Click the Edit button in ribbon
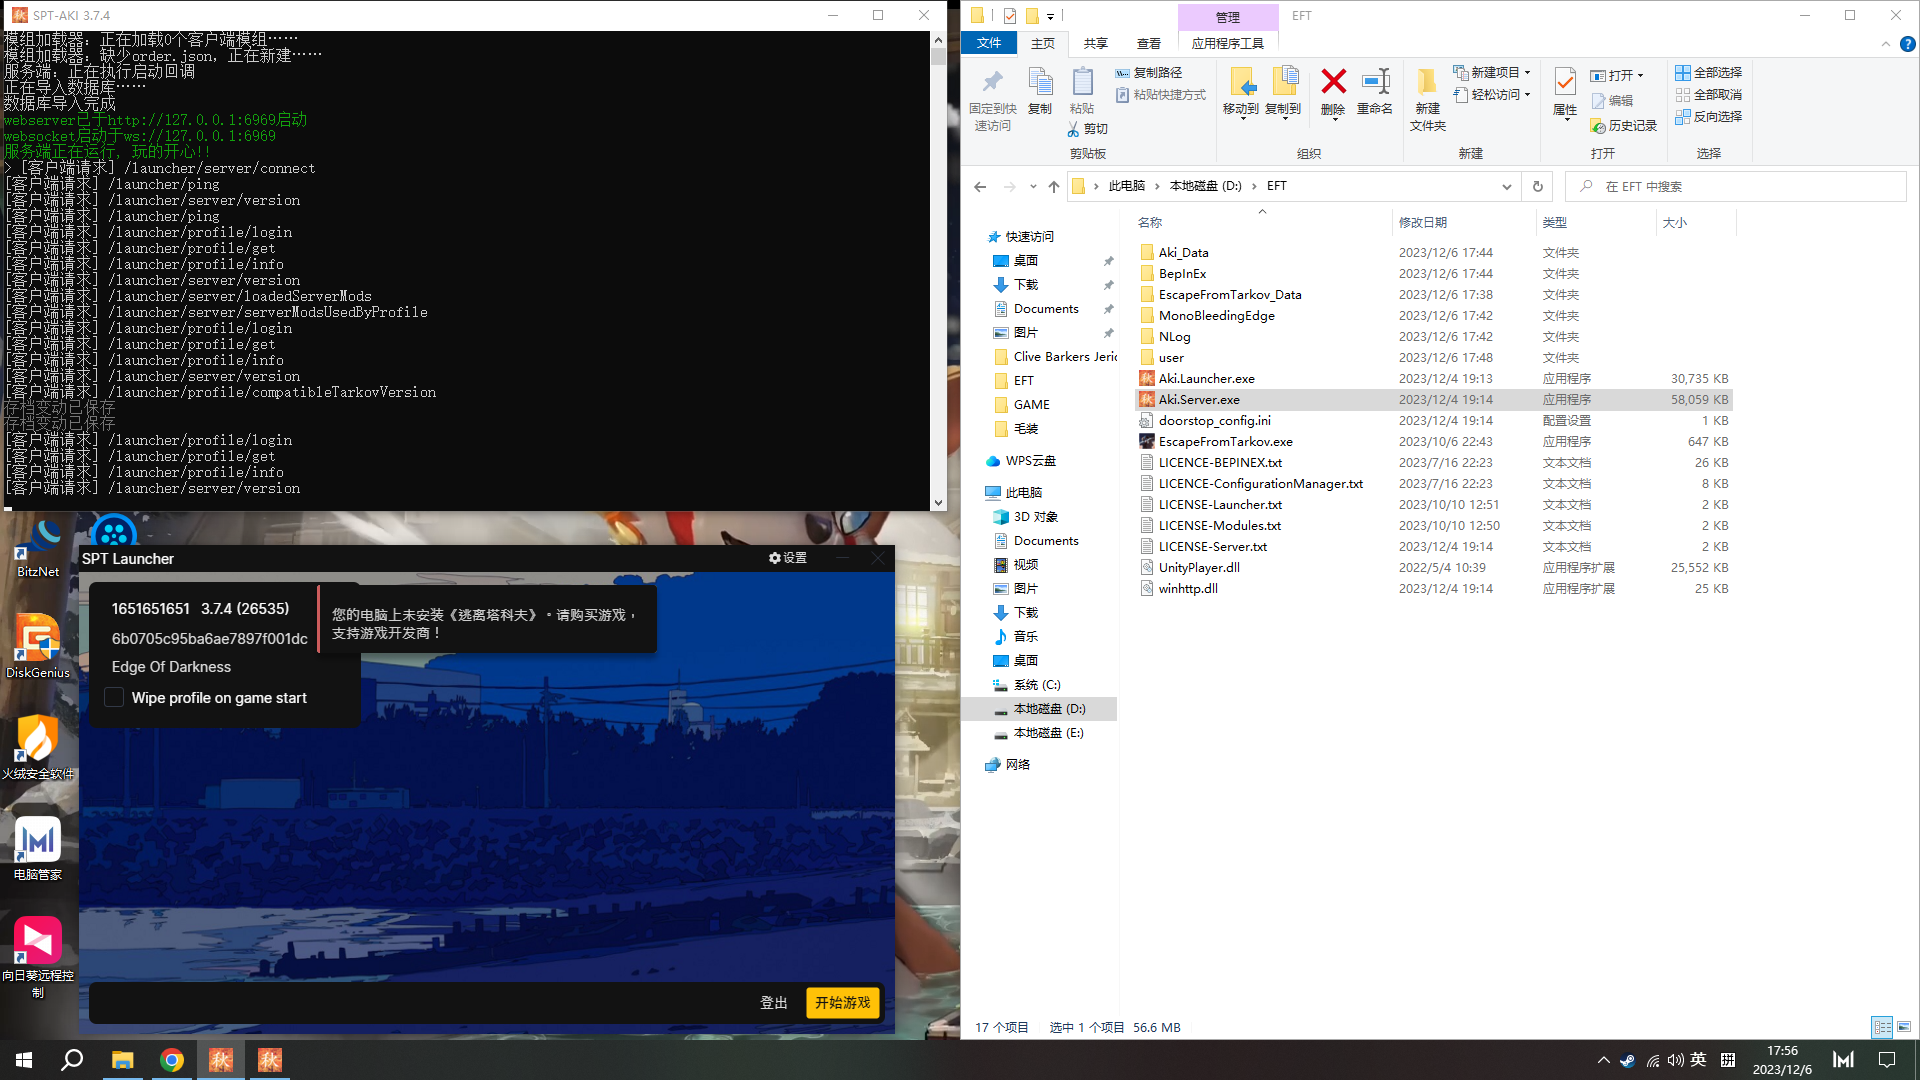 click(x=1612, y=101)
